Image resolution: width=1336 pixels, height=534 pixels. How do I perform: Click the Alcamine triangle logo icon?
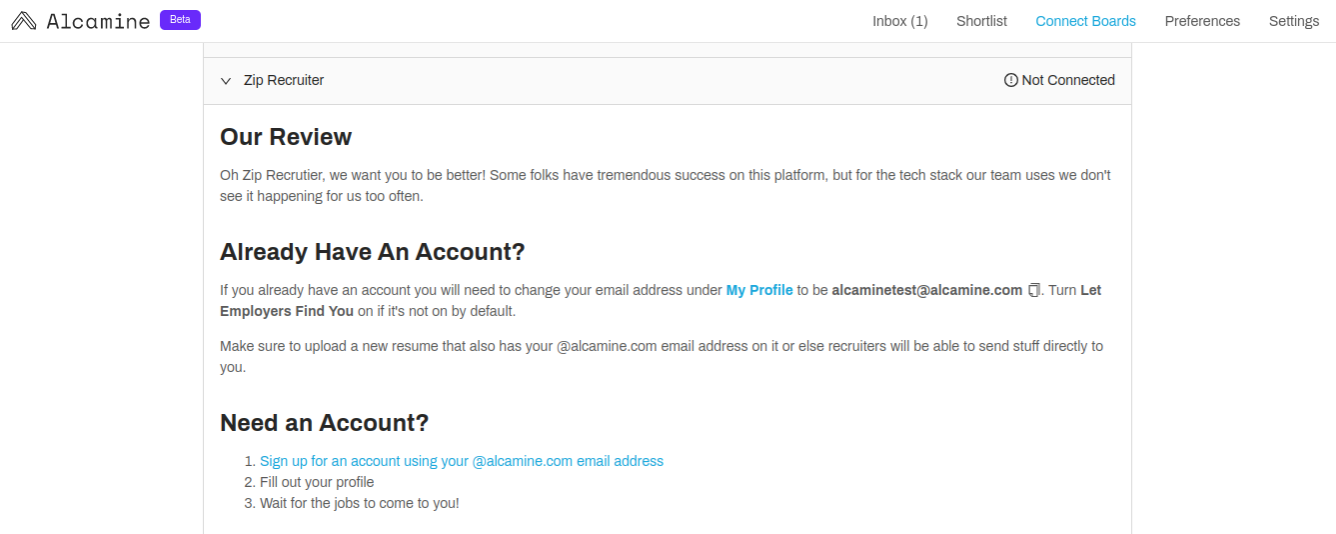click(24, 21)
